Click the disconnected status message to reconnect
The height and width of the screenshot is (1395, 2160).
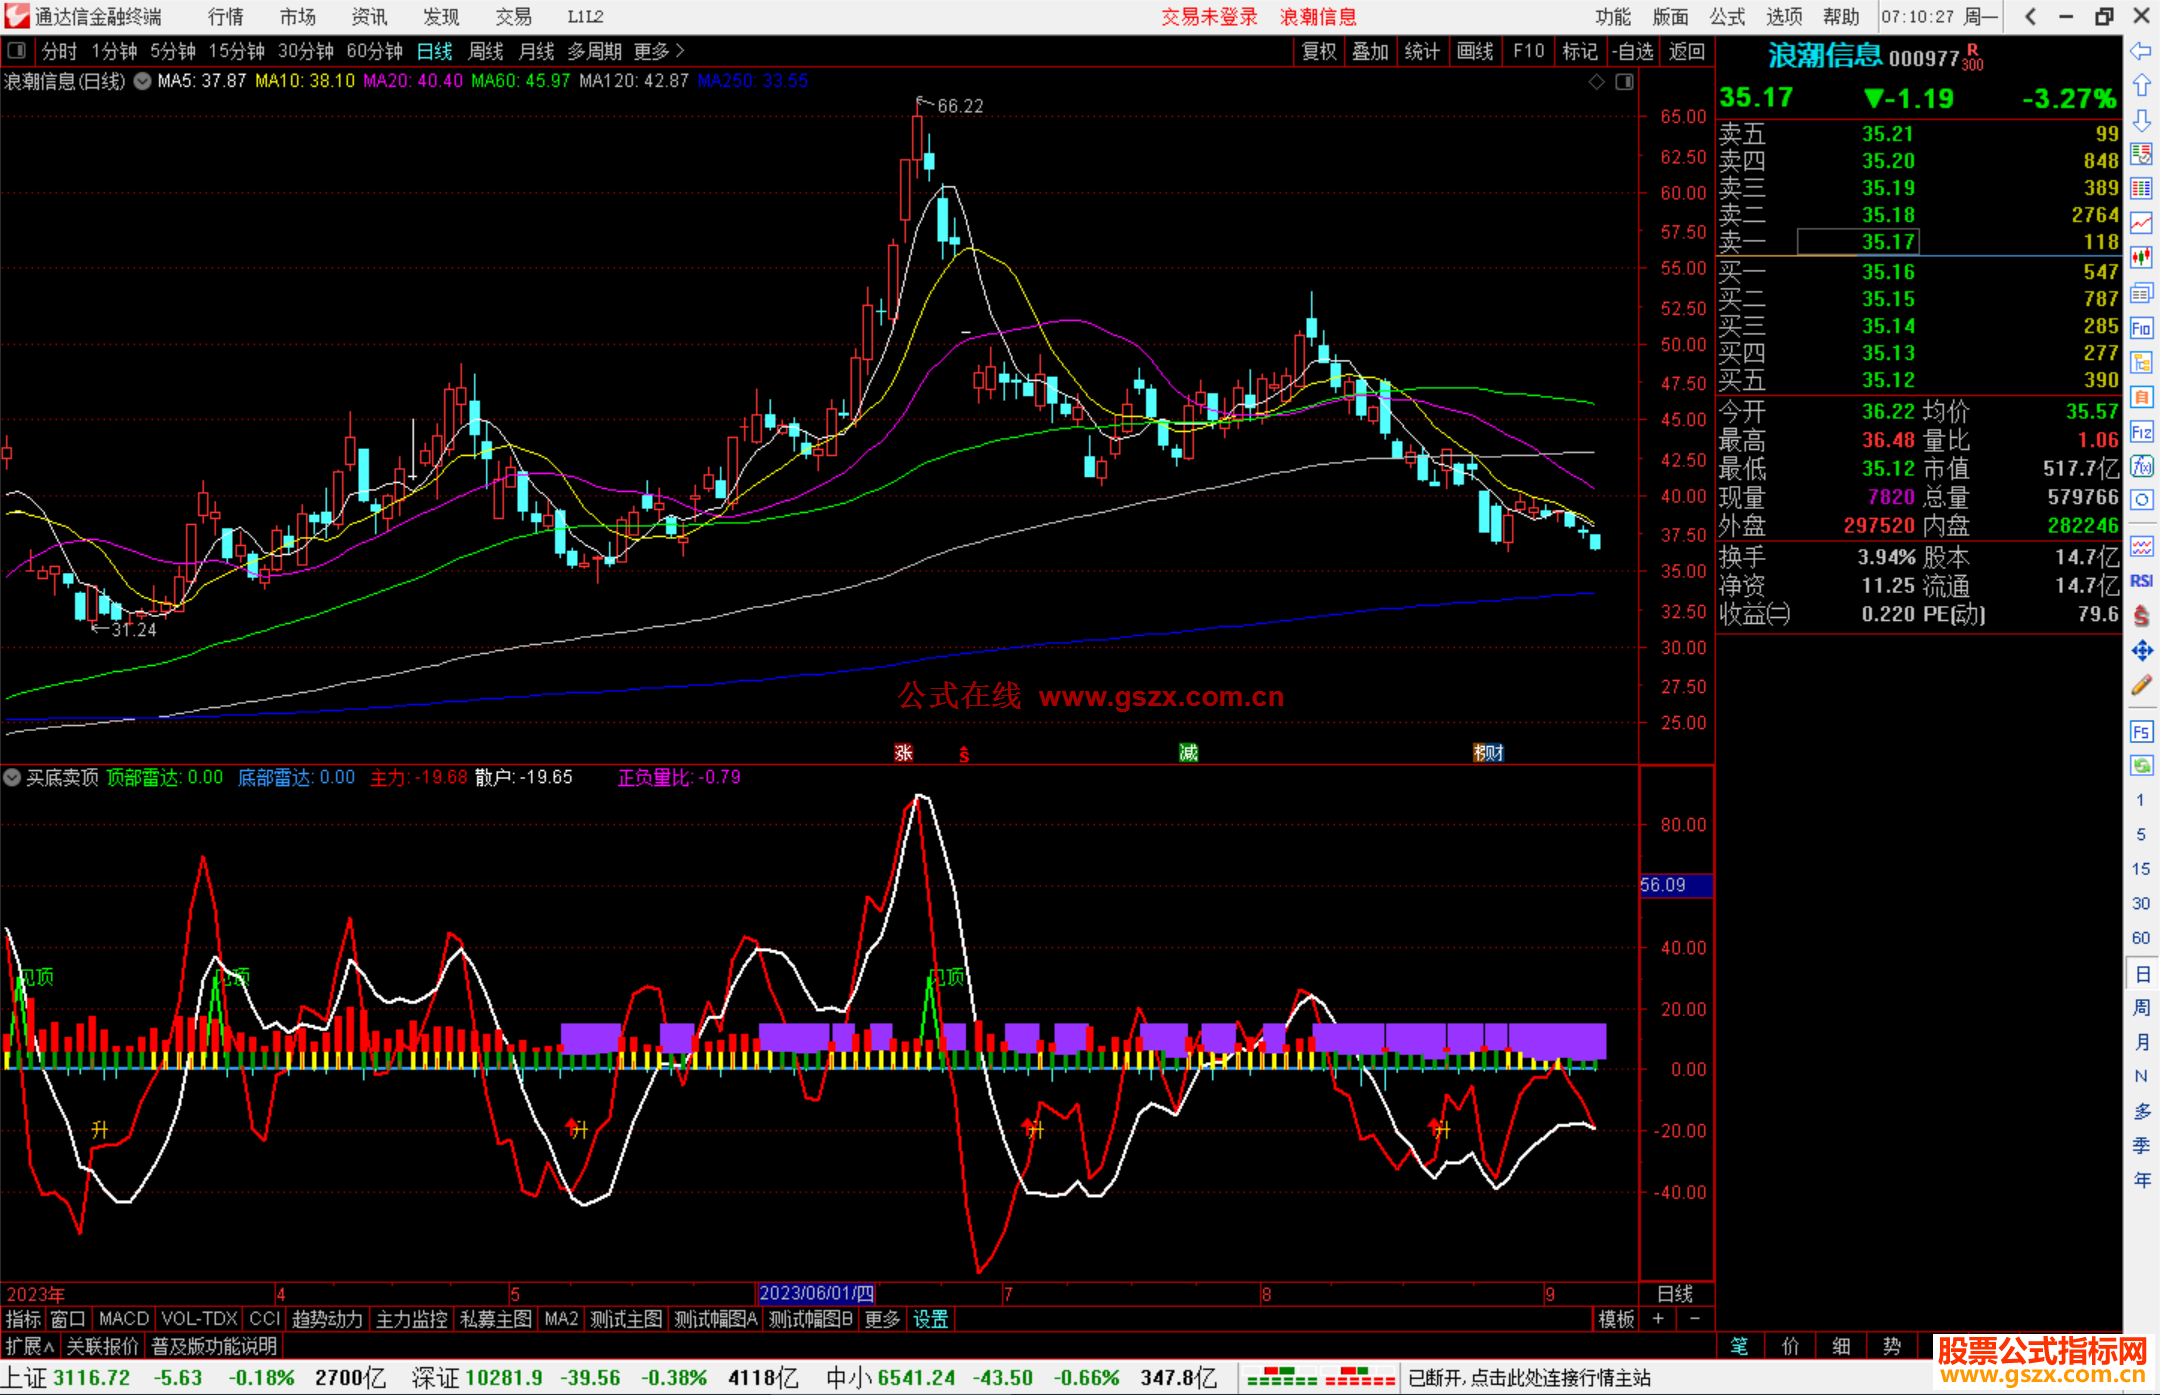click(x=1529, y=1378)
